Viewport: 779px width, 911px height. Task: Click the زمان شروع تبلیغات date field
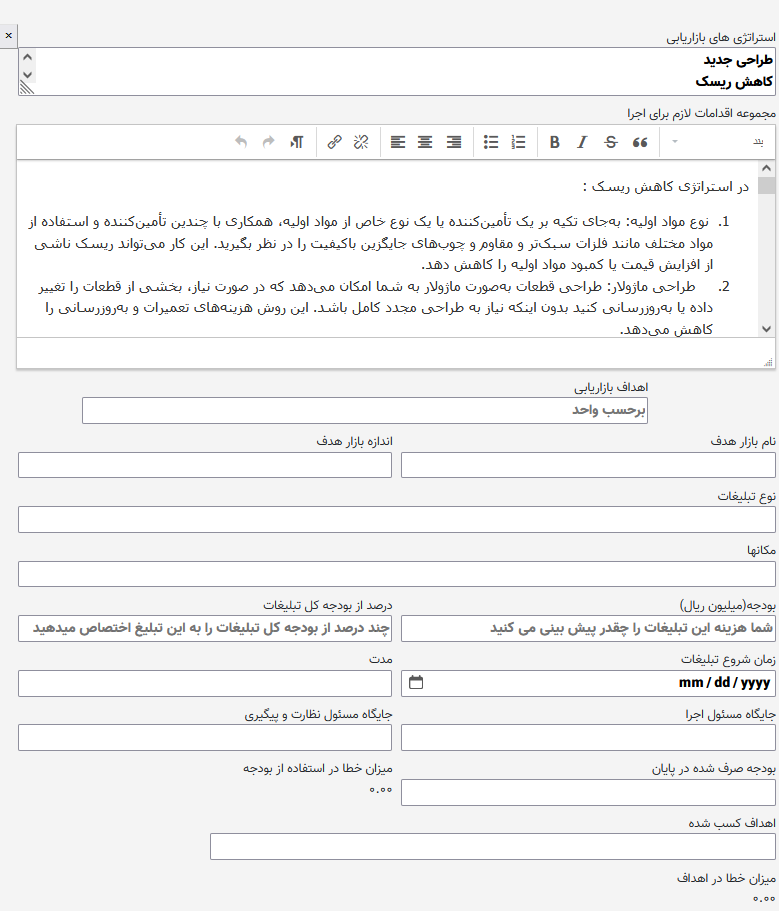pos(588,683)
